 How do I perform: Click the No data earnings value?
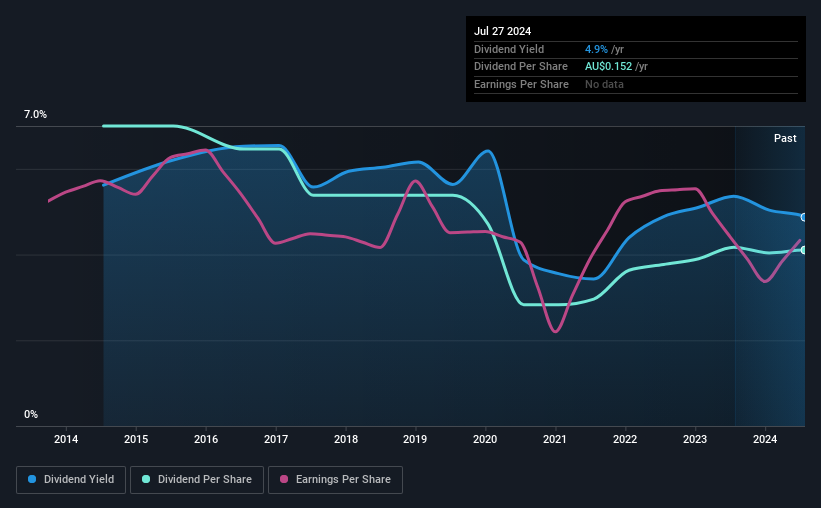(x=604, y=84)
